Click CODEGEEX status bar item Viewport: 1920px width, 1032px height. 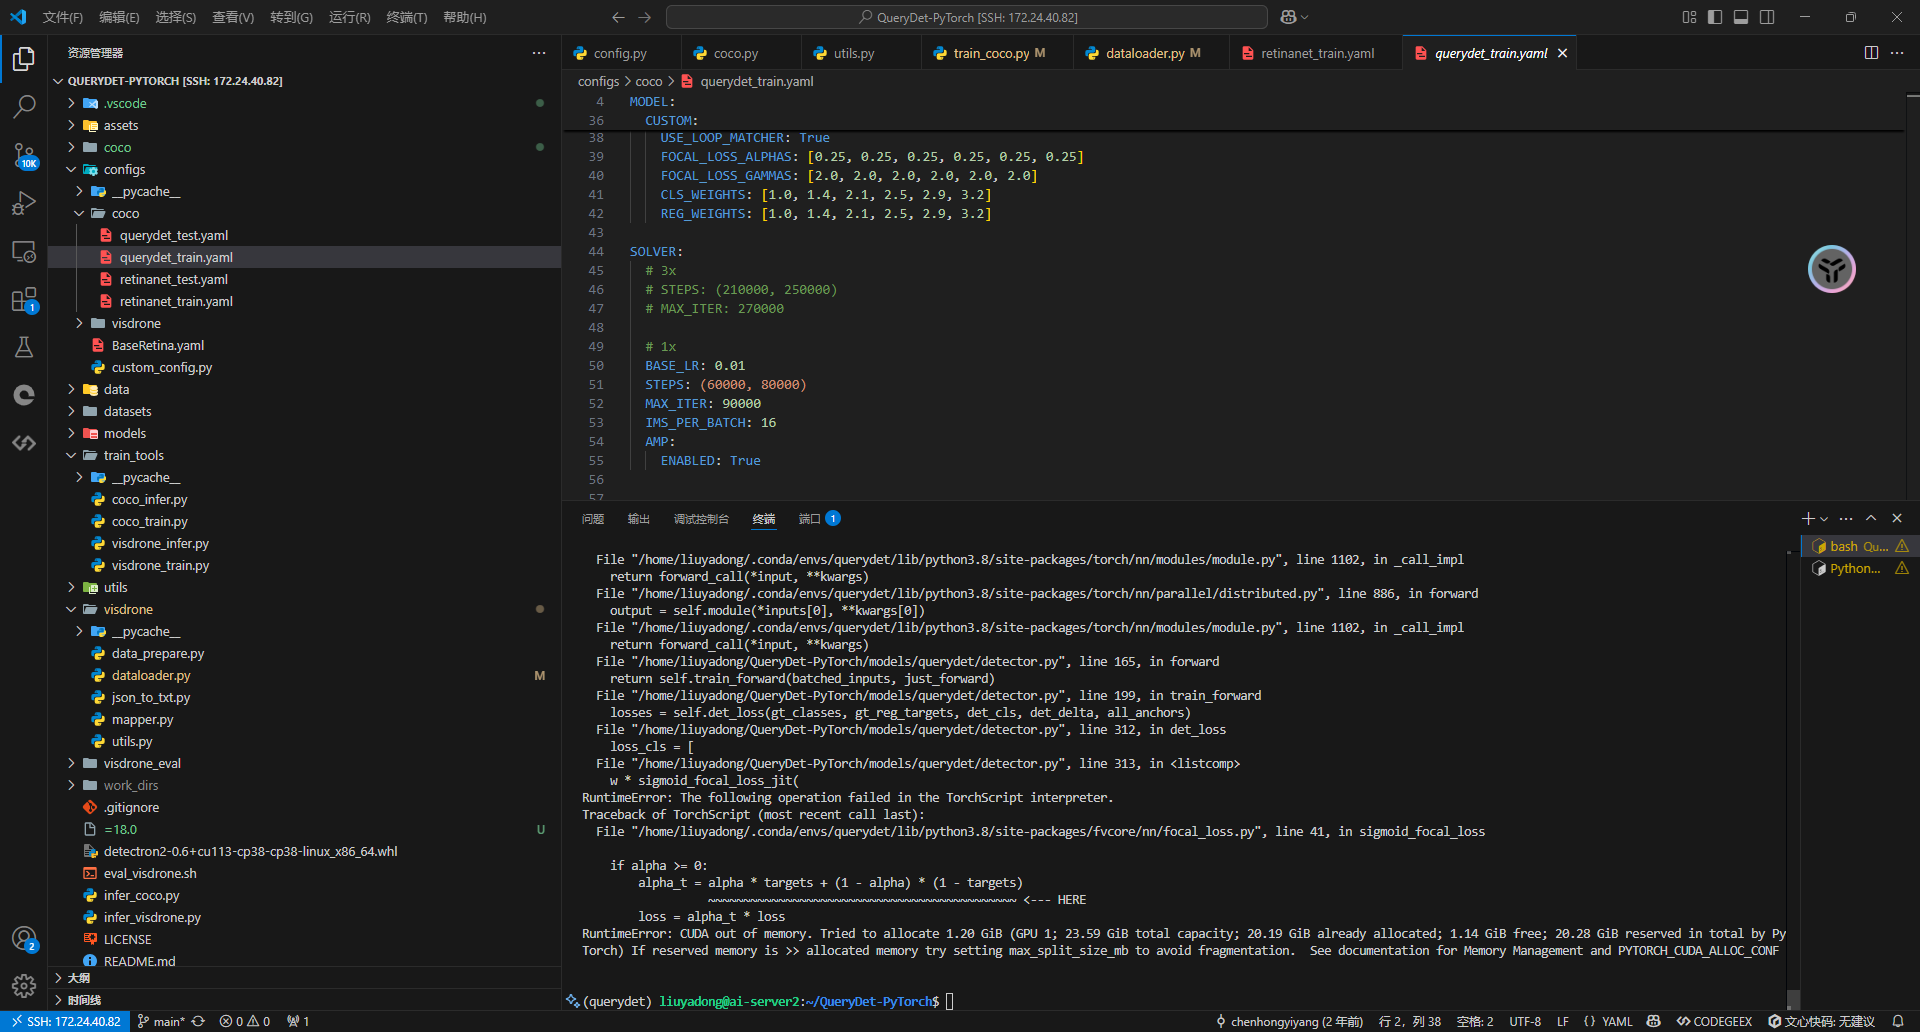(1714, 1021)
